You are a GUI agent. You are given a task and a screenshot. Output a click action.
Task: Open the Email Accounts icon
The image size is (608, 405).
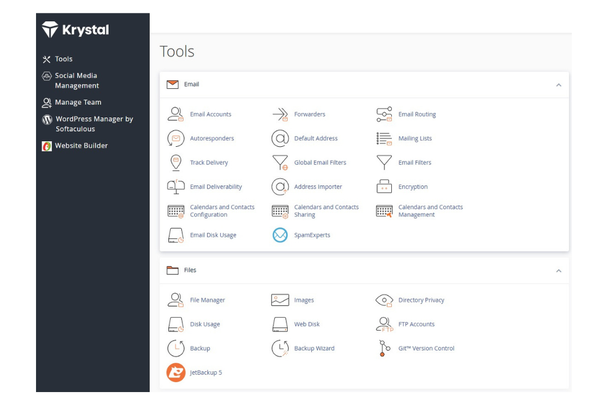click(x=176, y=114)
